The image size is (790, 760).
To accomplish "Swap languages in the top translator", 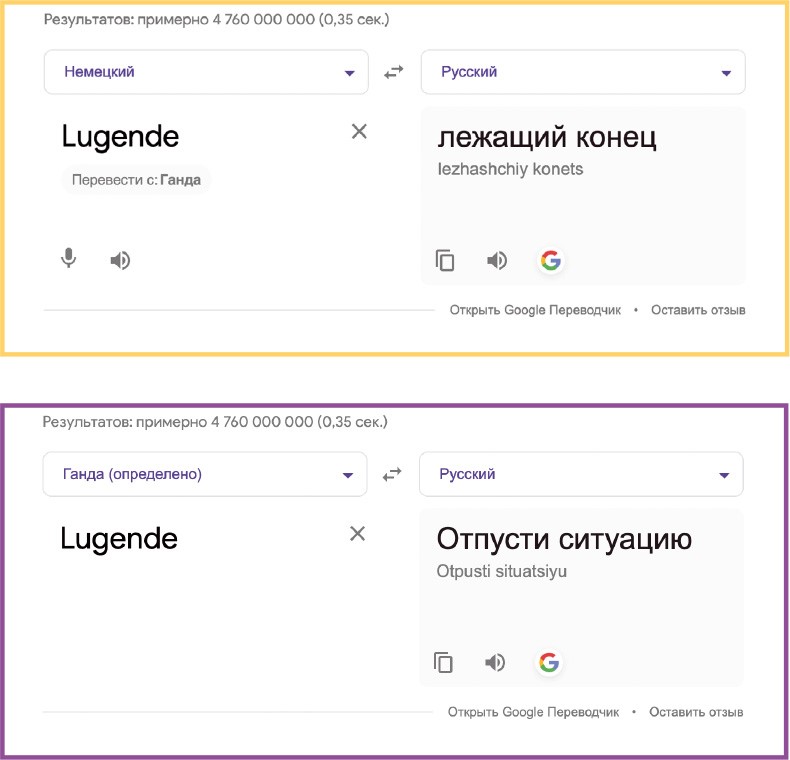I will point(394,72).
